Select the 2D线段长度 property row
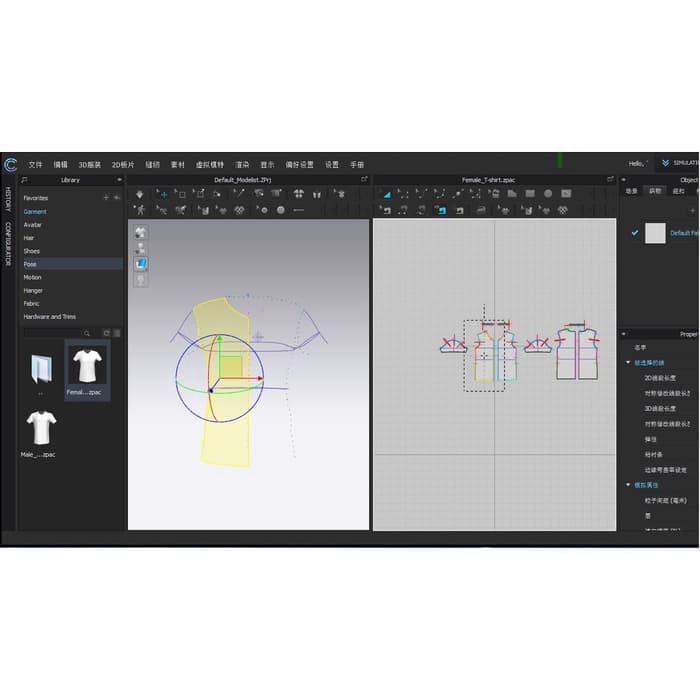 pos(660,378)
